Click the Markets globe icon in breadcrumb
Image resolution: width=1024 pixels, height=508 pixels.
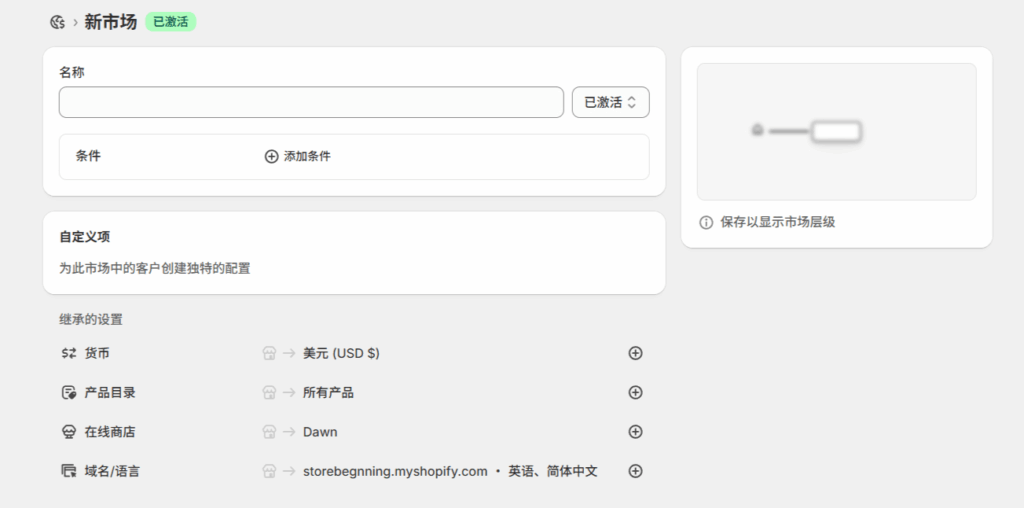click(x=57, y=22)
